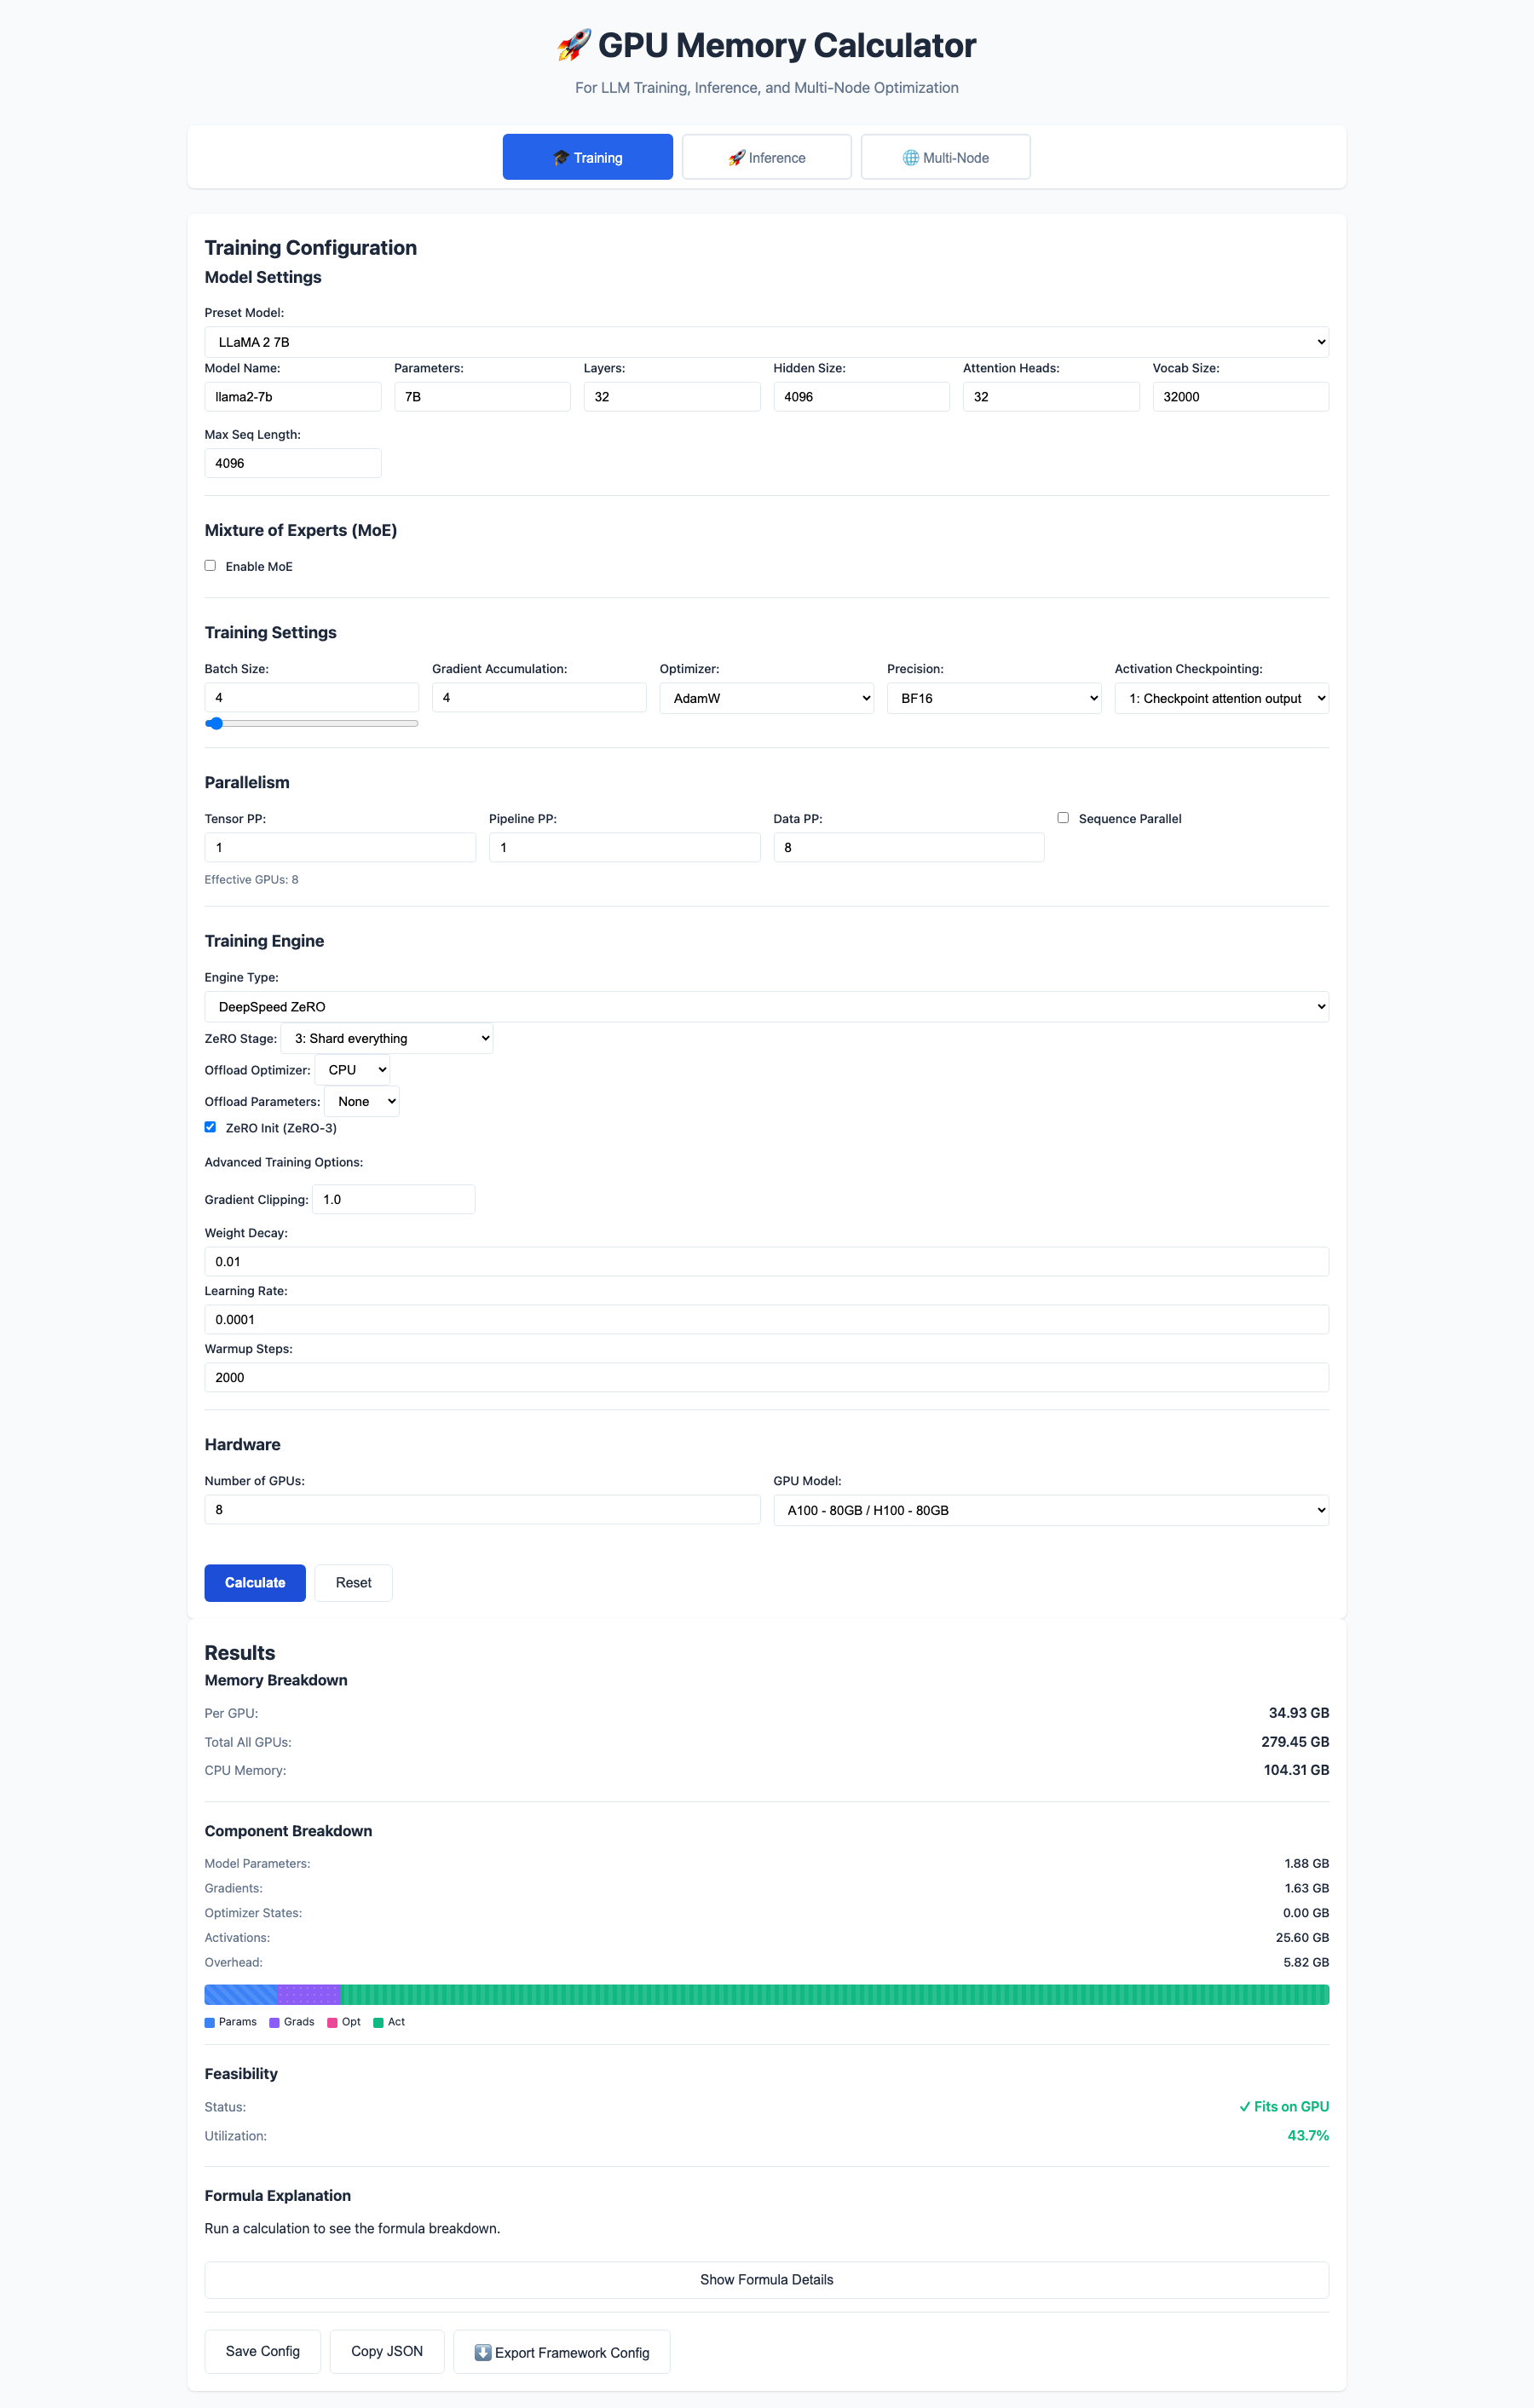Click the Copy JSON button
1534x2408 pixels.
point(387,2351)
